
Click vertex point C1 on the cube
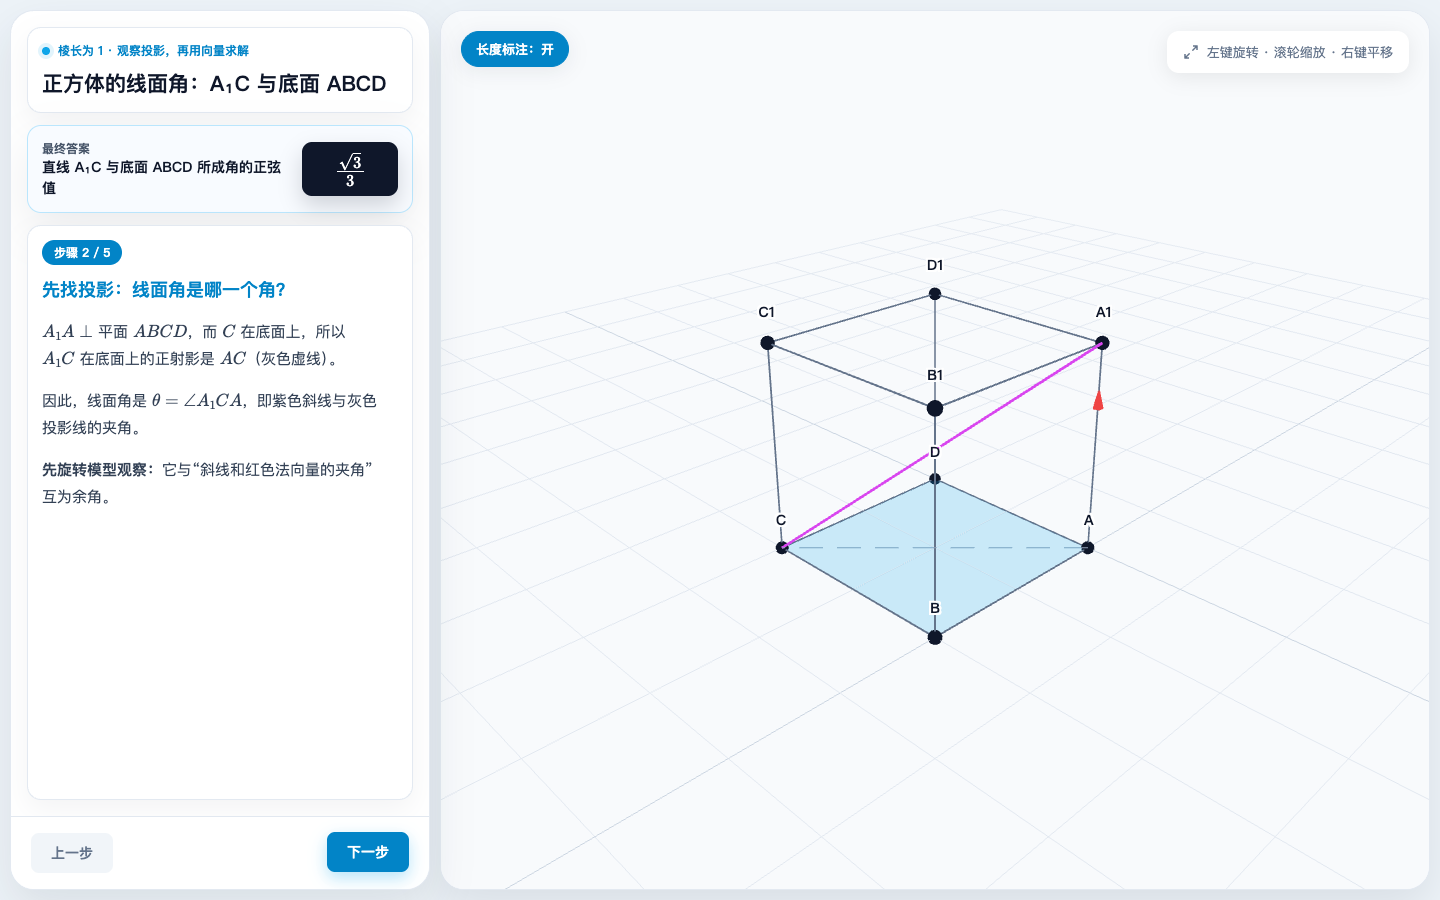(x=767, y=343)
